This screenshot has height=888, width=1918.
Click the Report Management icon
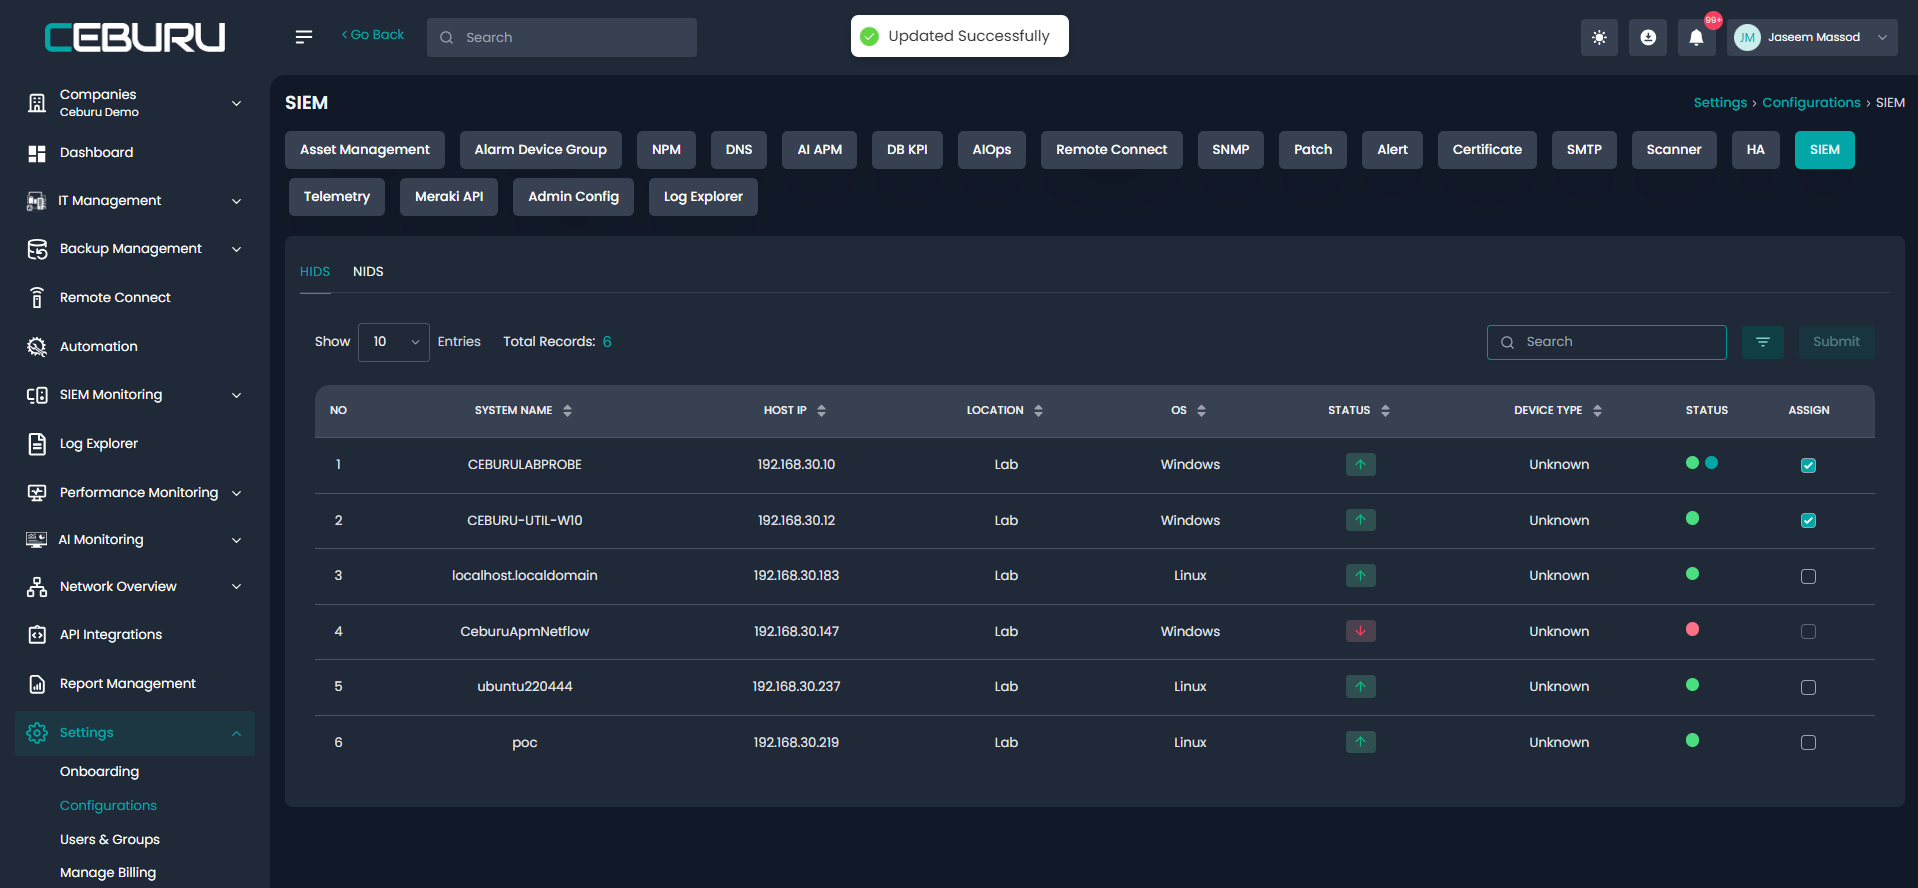(37, 684)
